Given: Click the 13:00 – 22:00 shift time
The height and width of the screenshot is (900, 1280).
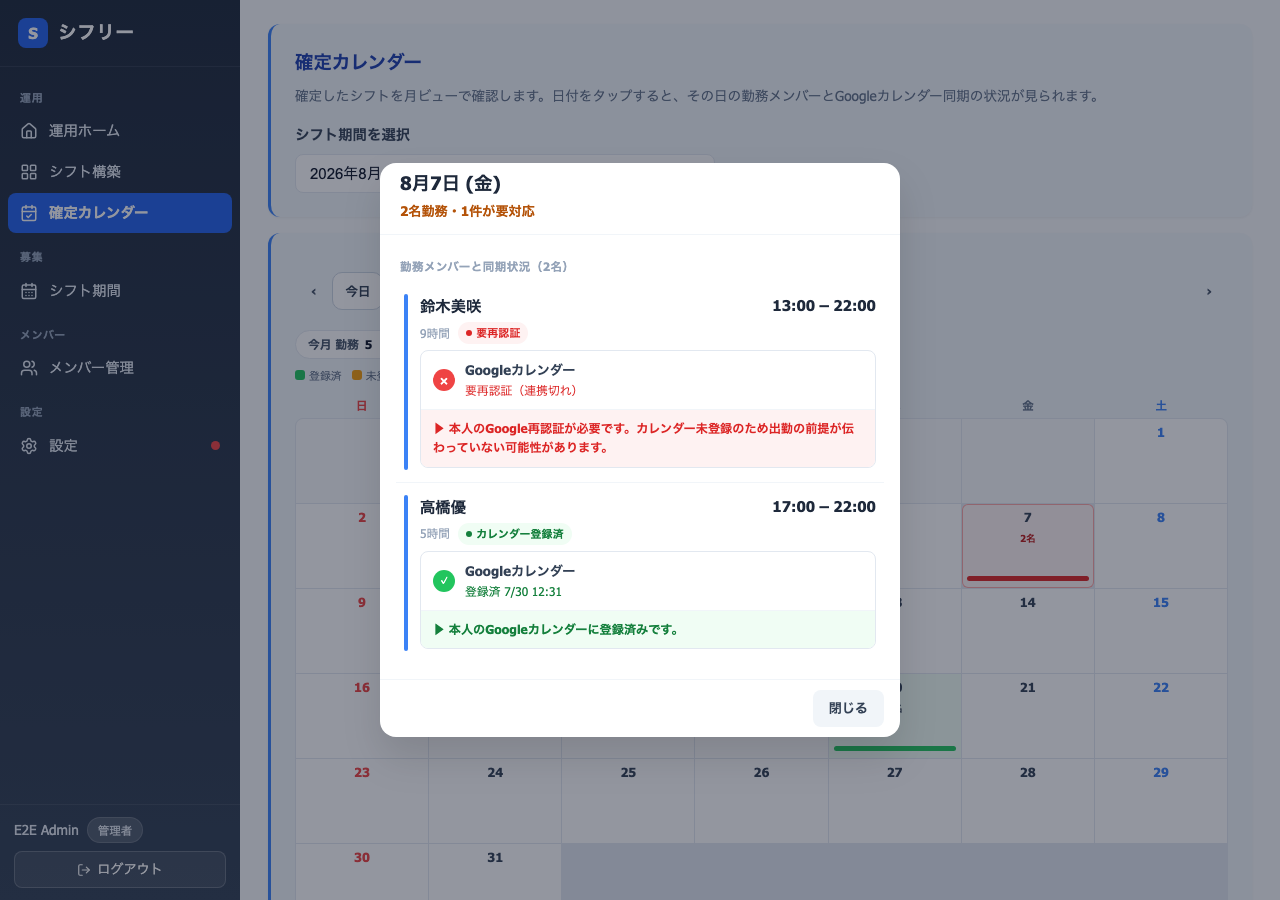Looking at the screenshot, I should [x=824, y=306].
